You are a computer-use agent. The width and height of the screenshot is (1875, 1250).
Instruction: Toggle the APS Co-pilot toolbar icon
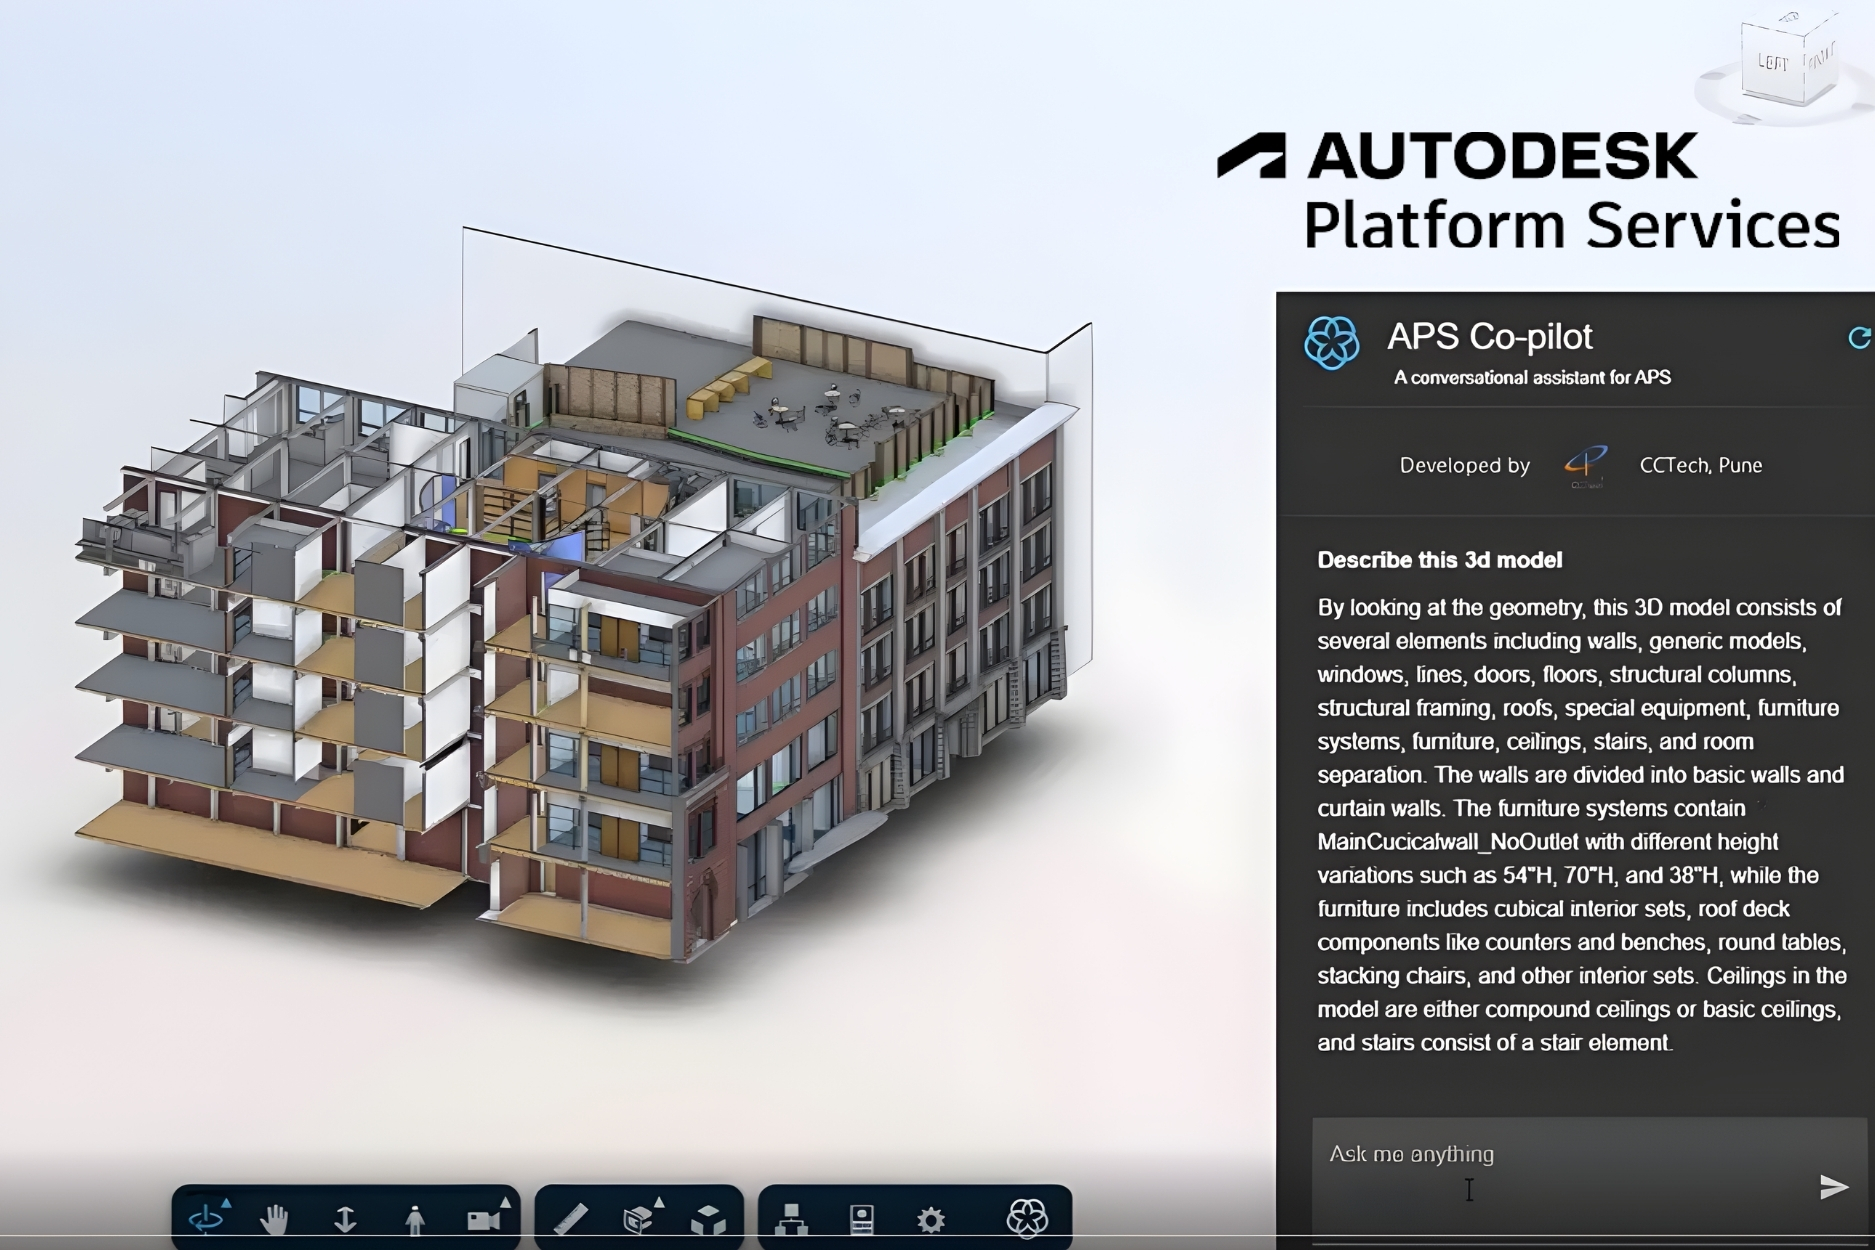1028,1218
